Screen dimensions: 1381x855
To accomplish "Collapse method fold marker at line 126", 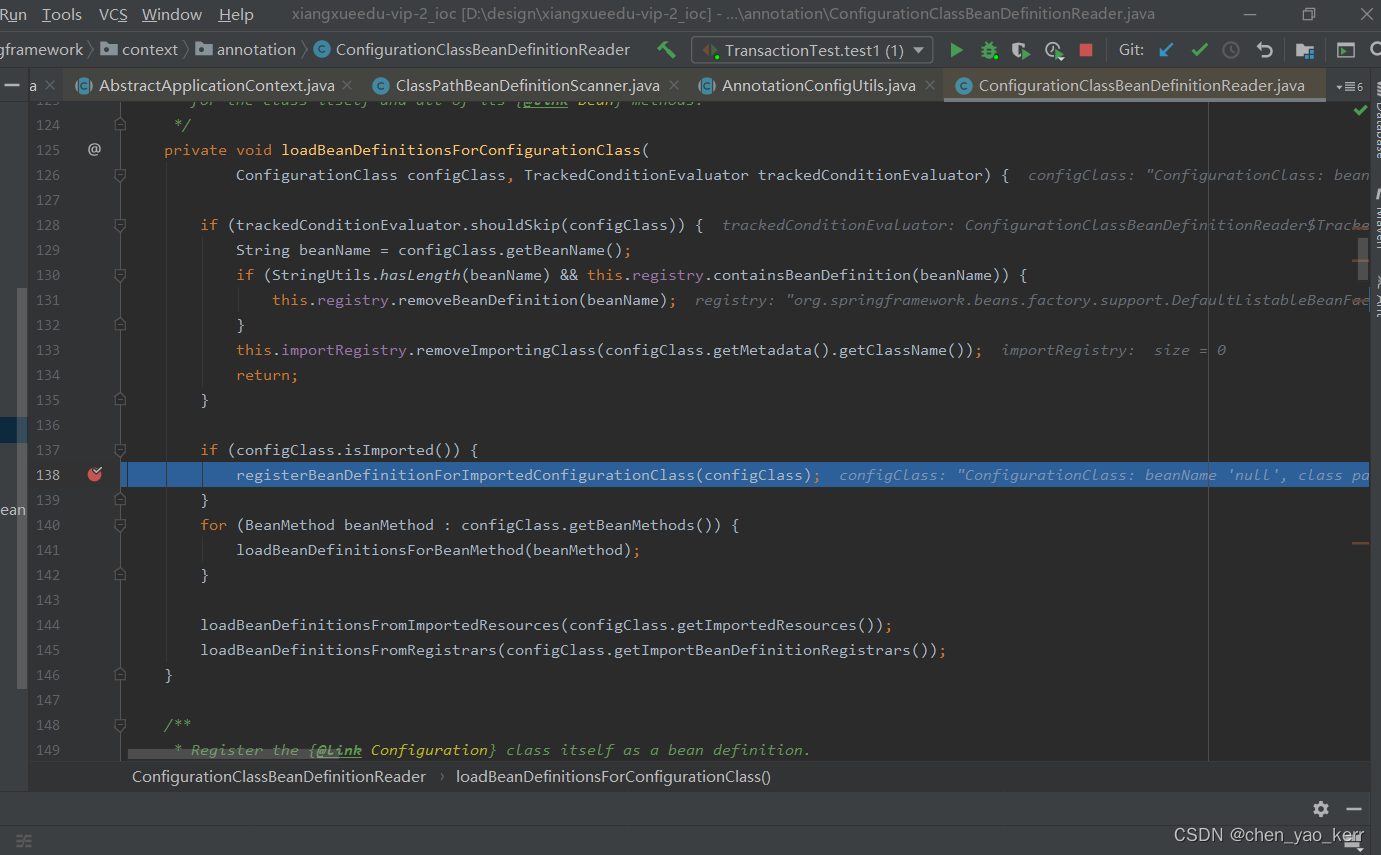I will (120, 174).
